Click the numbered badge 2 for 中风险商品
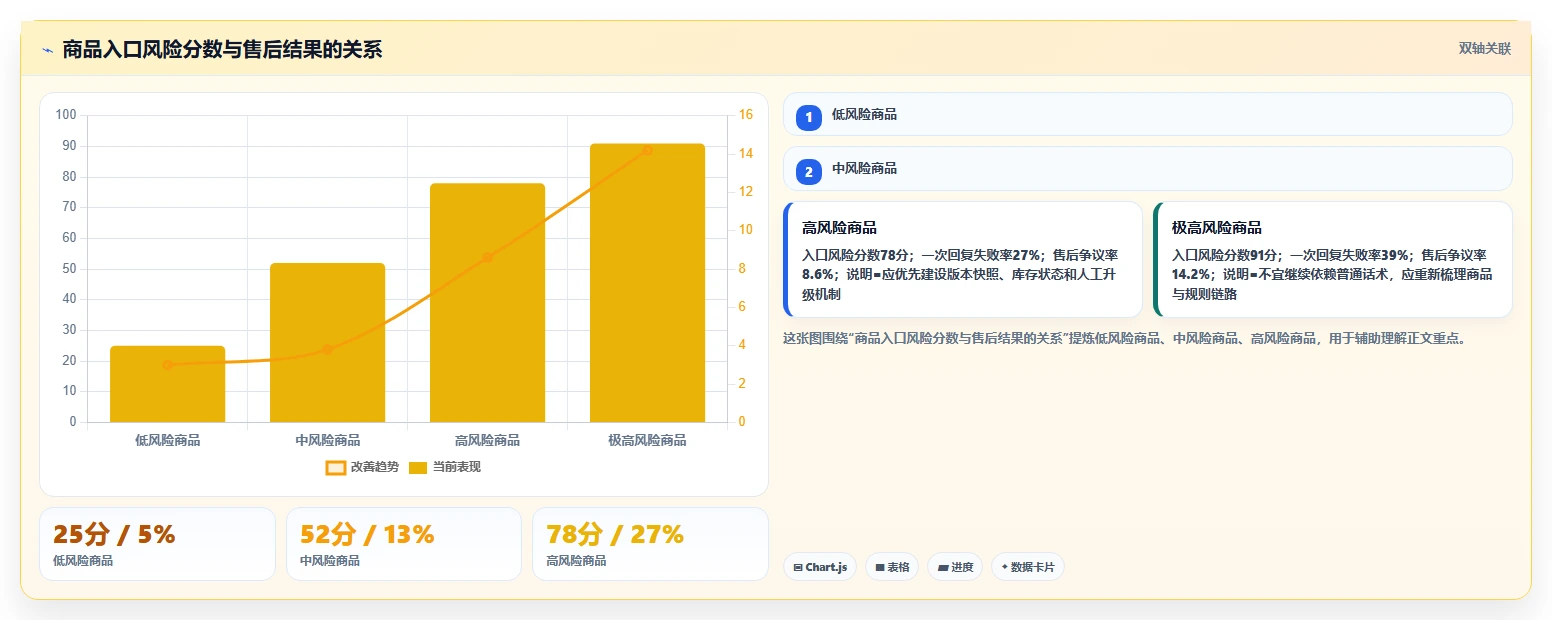This screenshot has height=620, width=1552. click(x=809, y=171)
